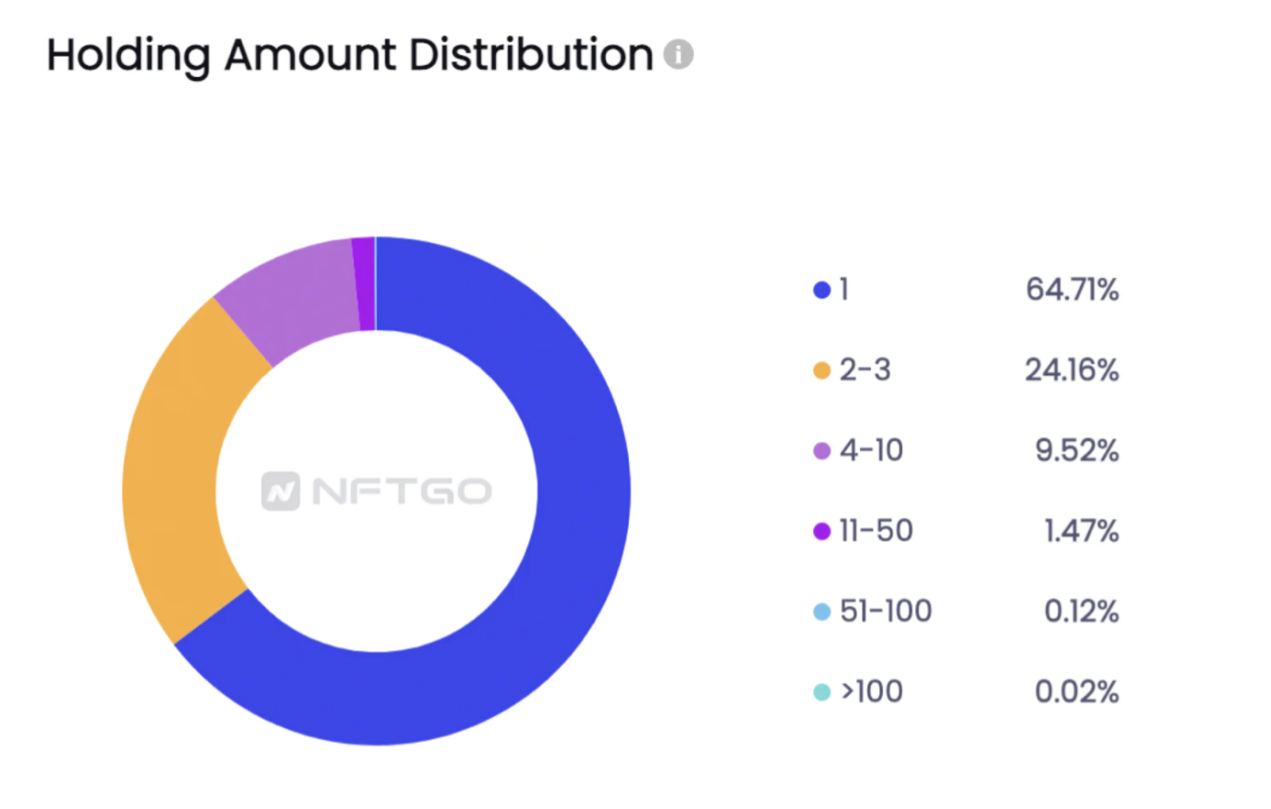Toggle the '11-50' legend label
The height and width of the screenshot is (809, 1271).
(877, 531)
